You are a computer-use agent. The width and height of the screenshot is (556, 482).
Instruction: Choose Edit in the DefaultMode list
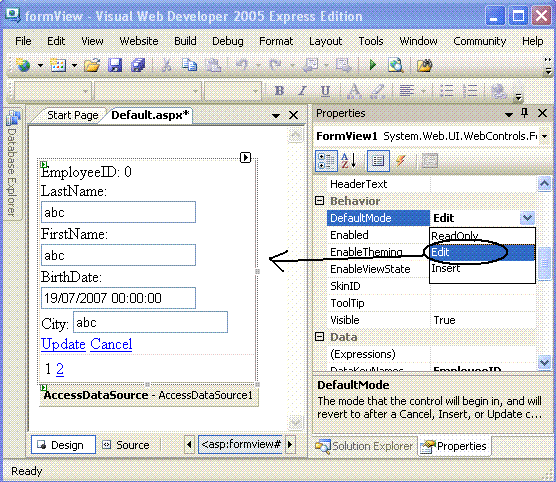coord(482,252)
